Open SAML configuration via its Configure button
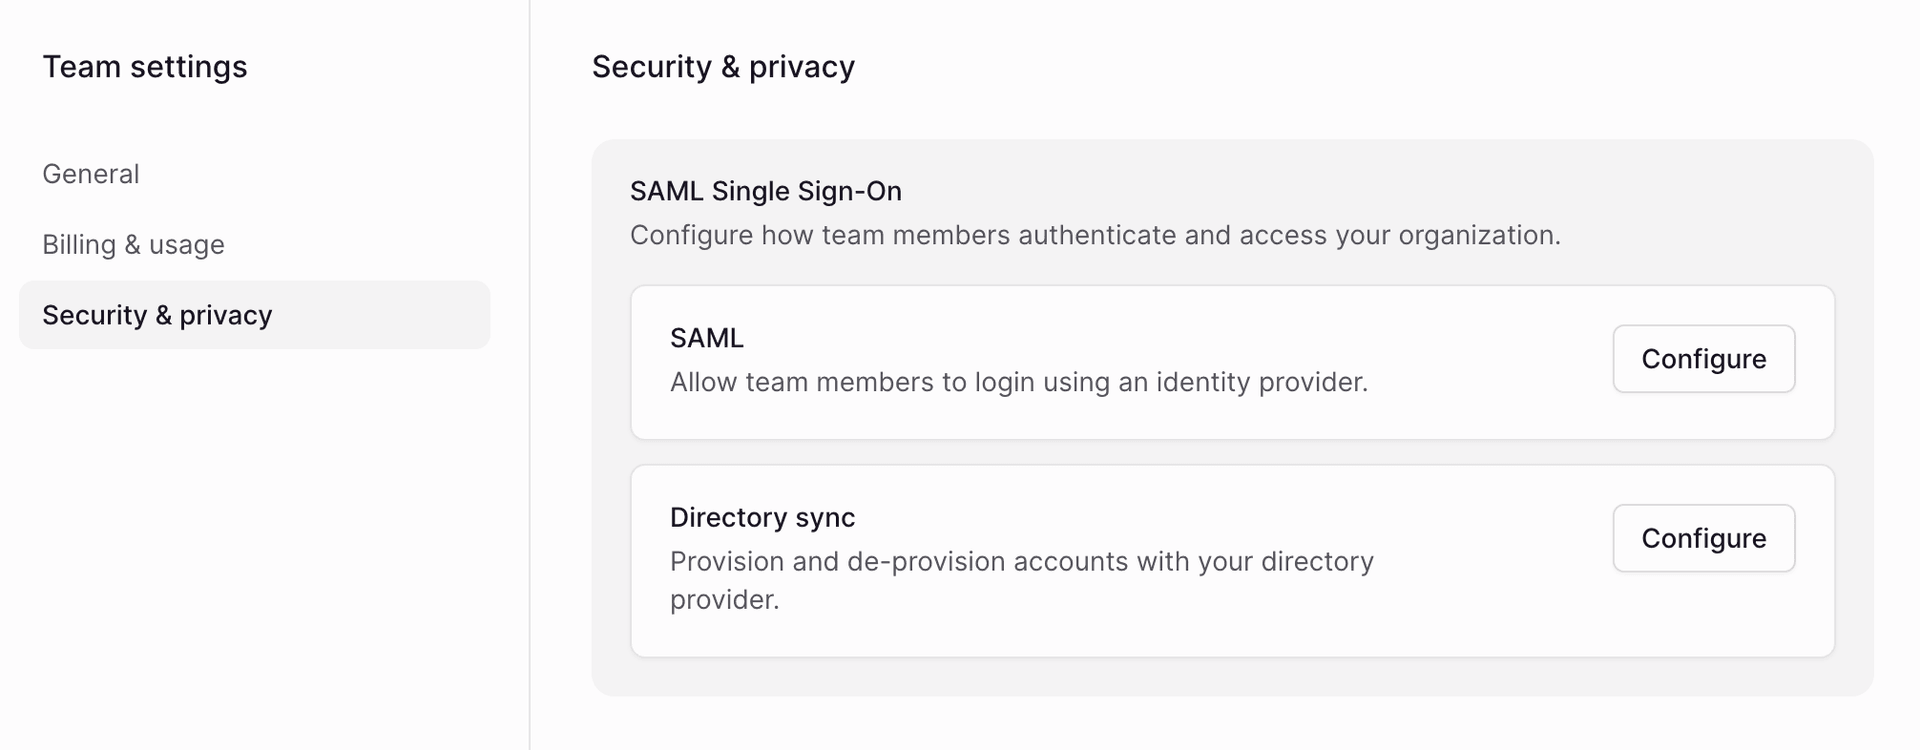Screen dimensions: 1920x750 click(x=1703, y=358)
